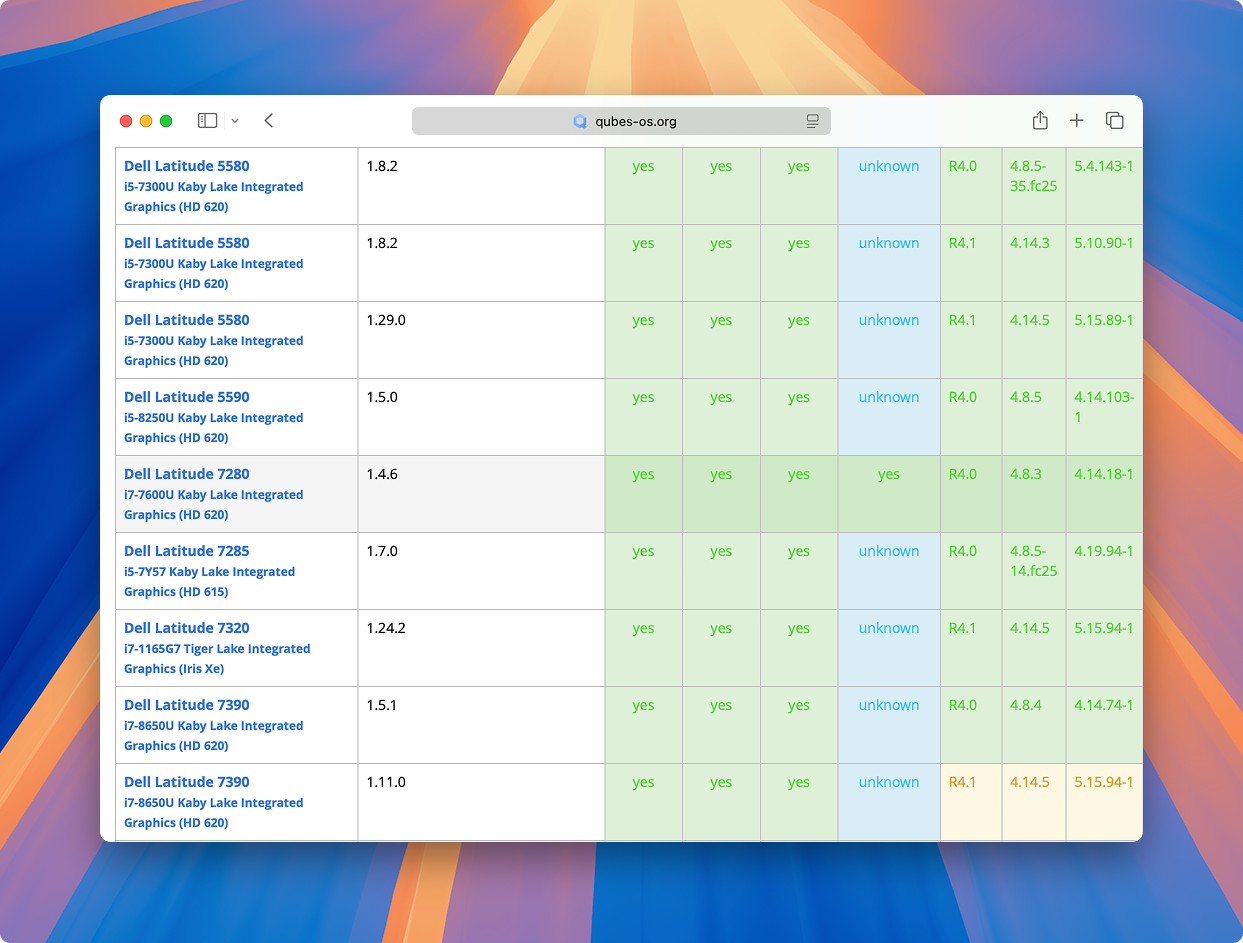Click Xen version 4.8.4
This screenshot has width=1243, height=943.
[1026, 705]
